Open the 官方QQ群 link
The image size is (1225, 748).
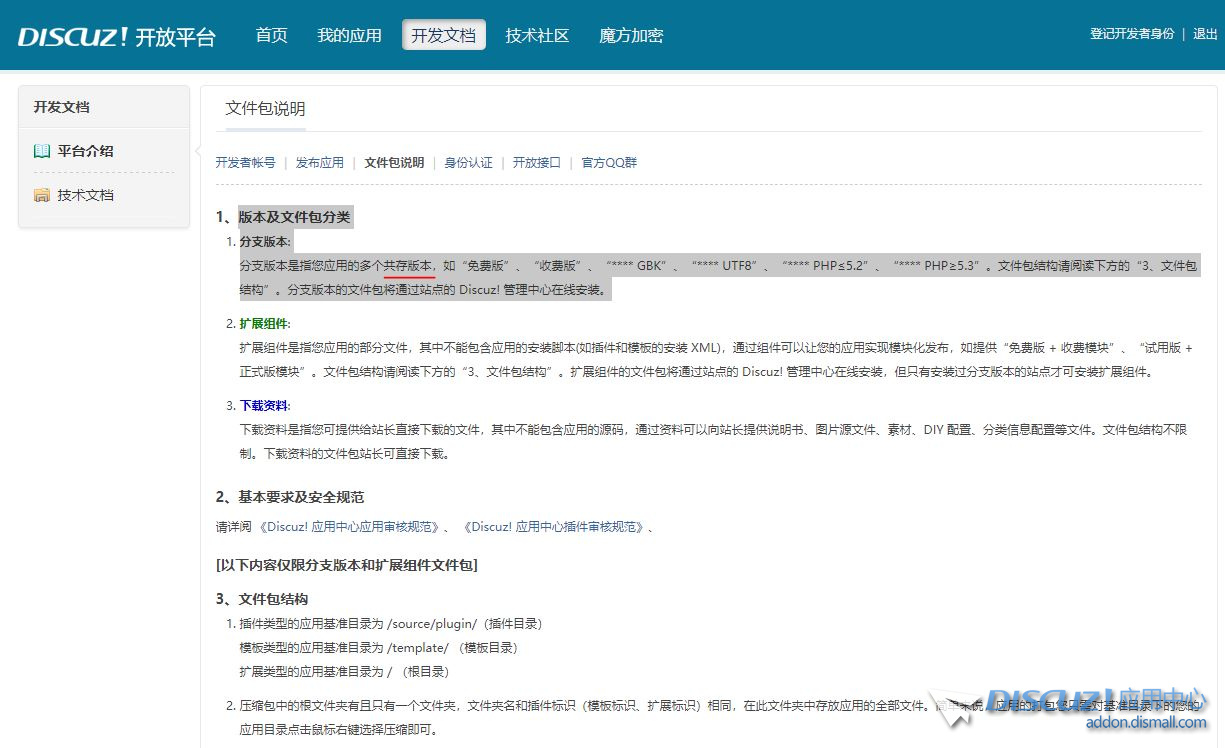pyautogui.click(x=609, y=162)
